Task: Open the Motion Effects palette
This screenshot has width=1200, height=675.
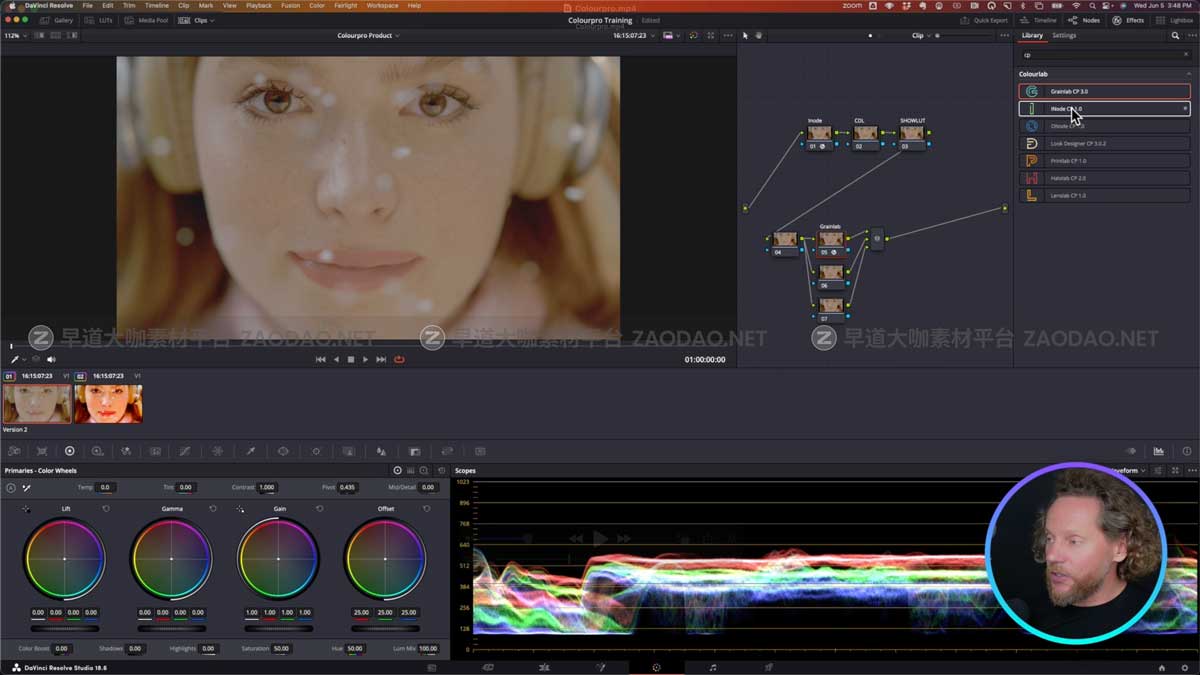Action: tap(155, 451)
